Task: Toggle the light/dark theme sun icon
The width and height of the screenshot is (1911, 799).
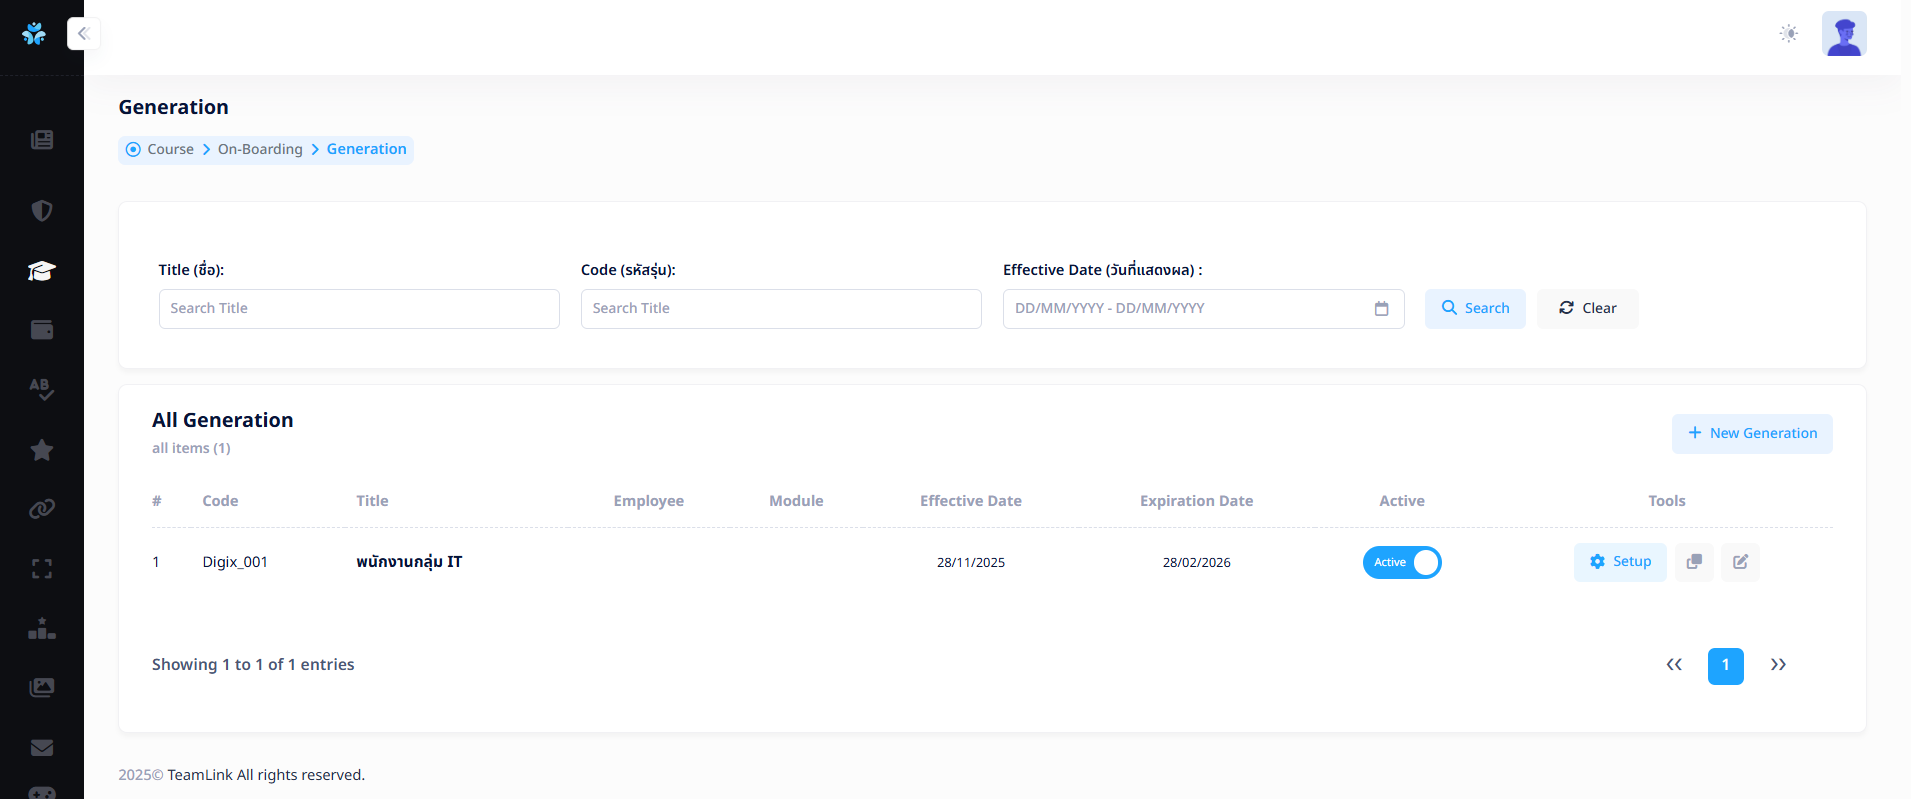Action: (x=1788, y=34)
